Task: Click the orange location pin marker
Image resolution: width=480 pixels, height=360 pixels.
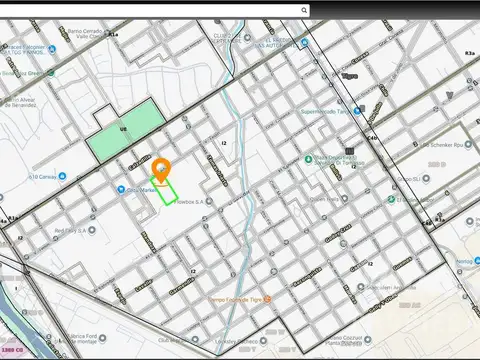Action: [161, 171]
